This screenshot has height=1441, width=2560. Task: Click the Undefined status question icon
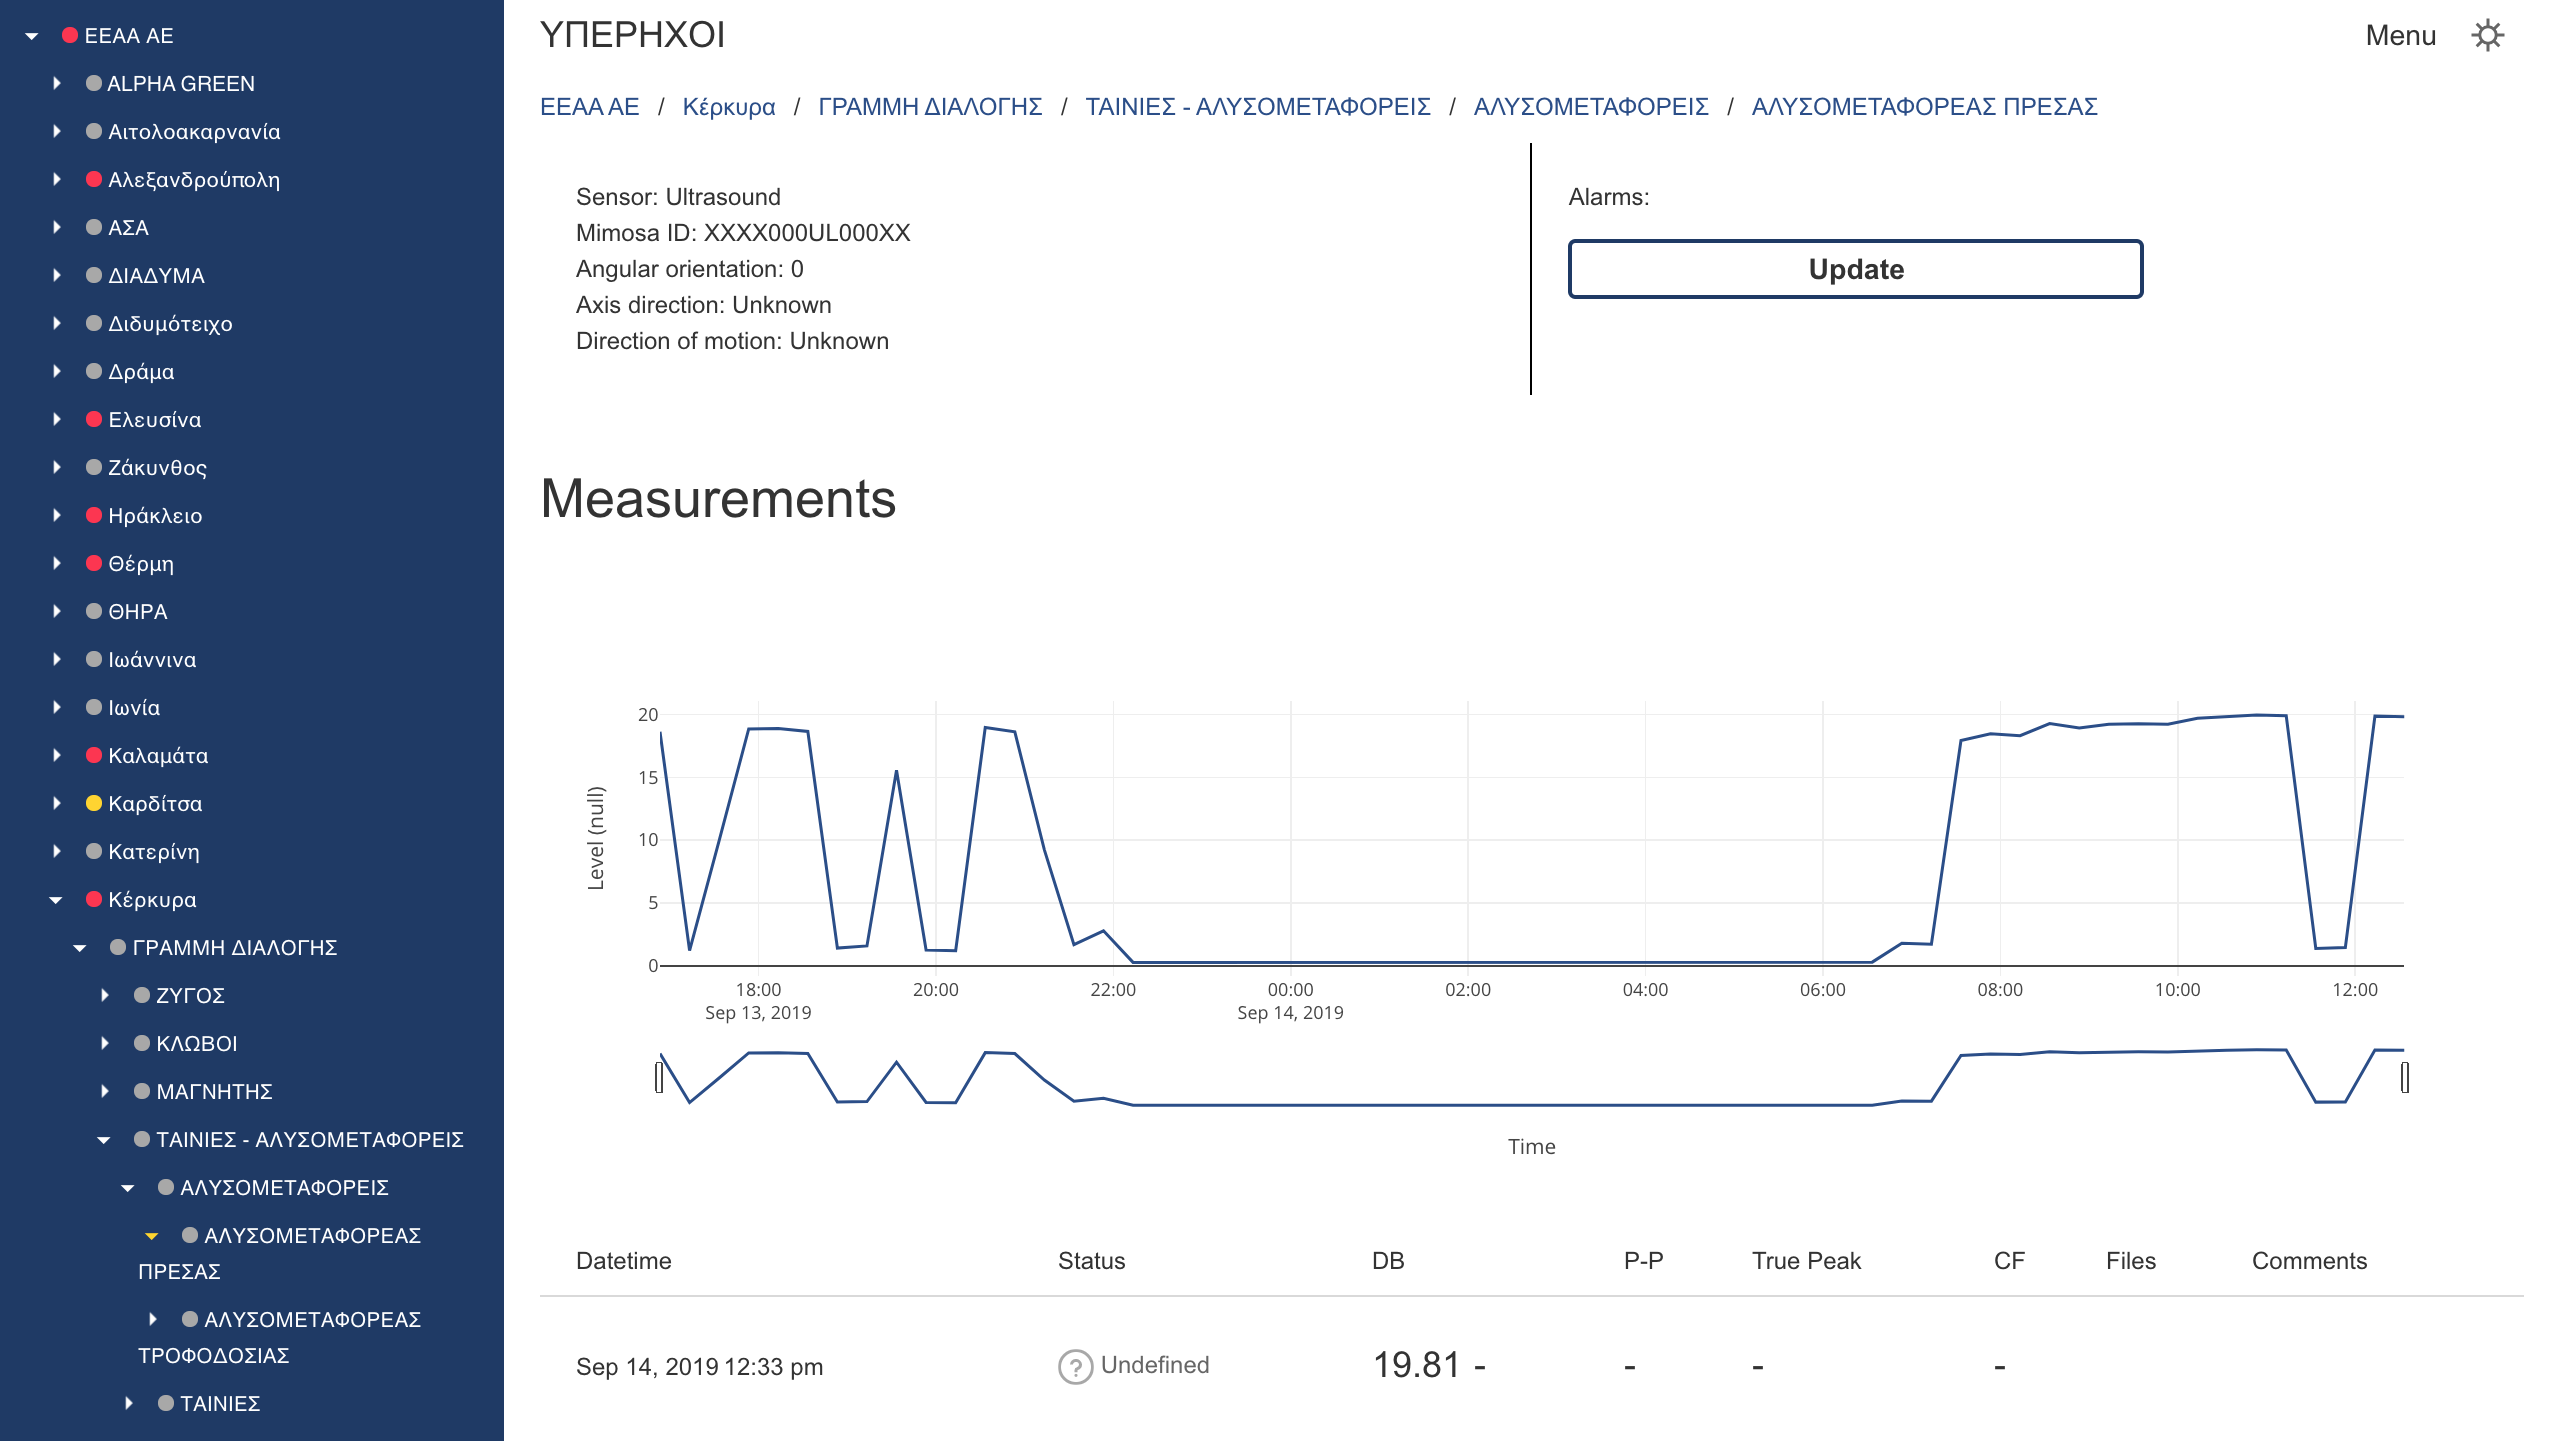click(1074, 1365)
